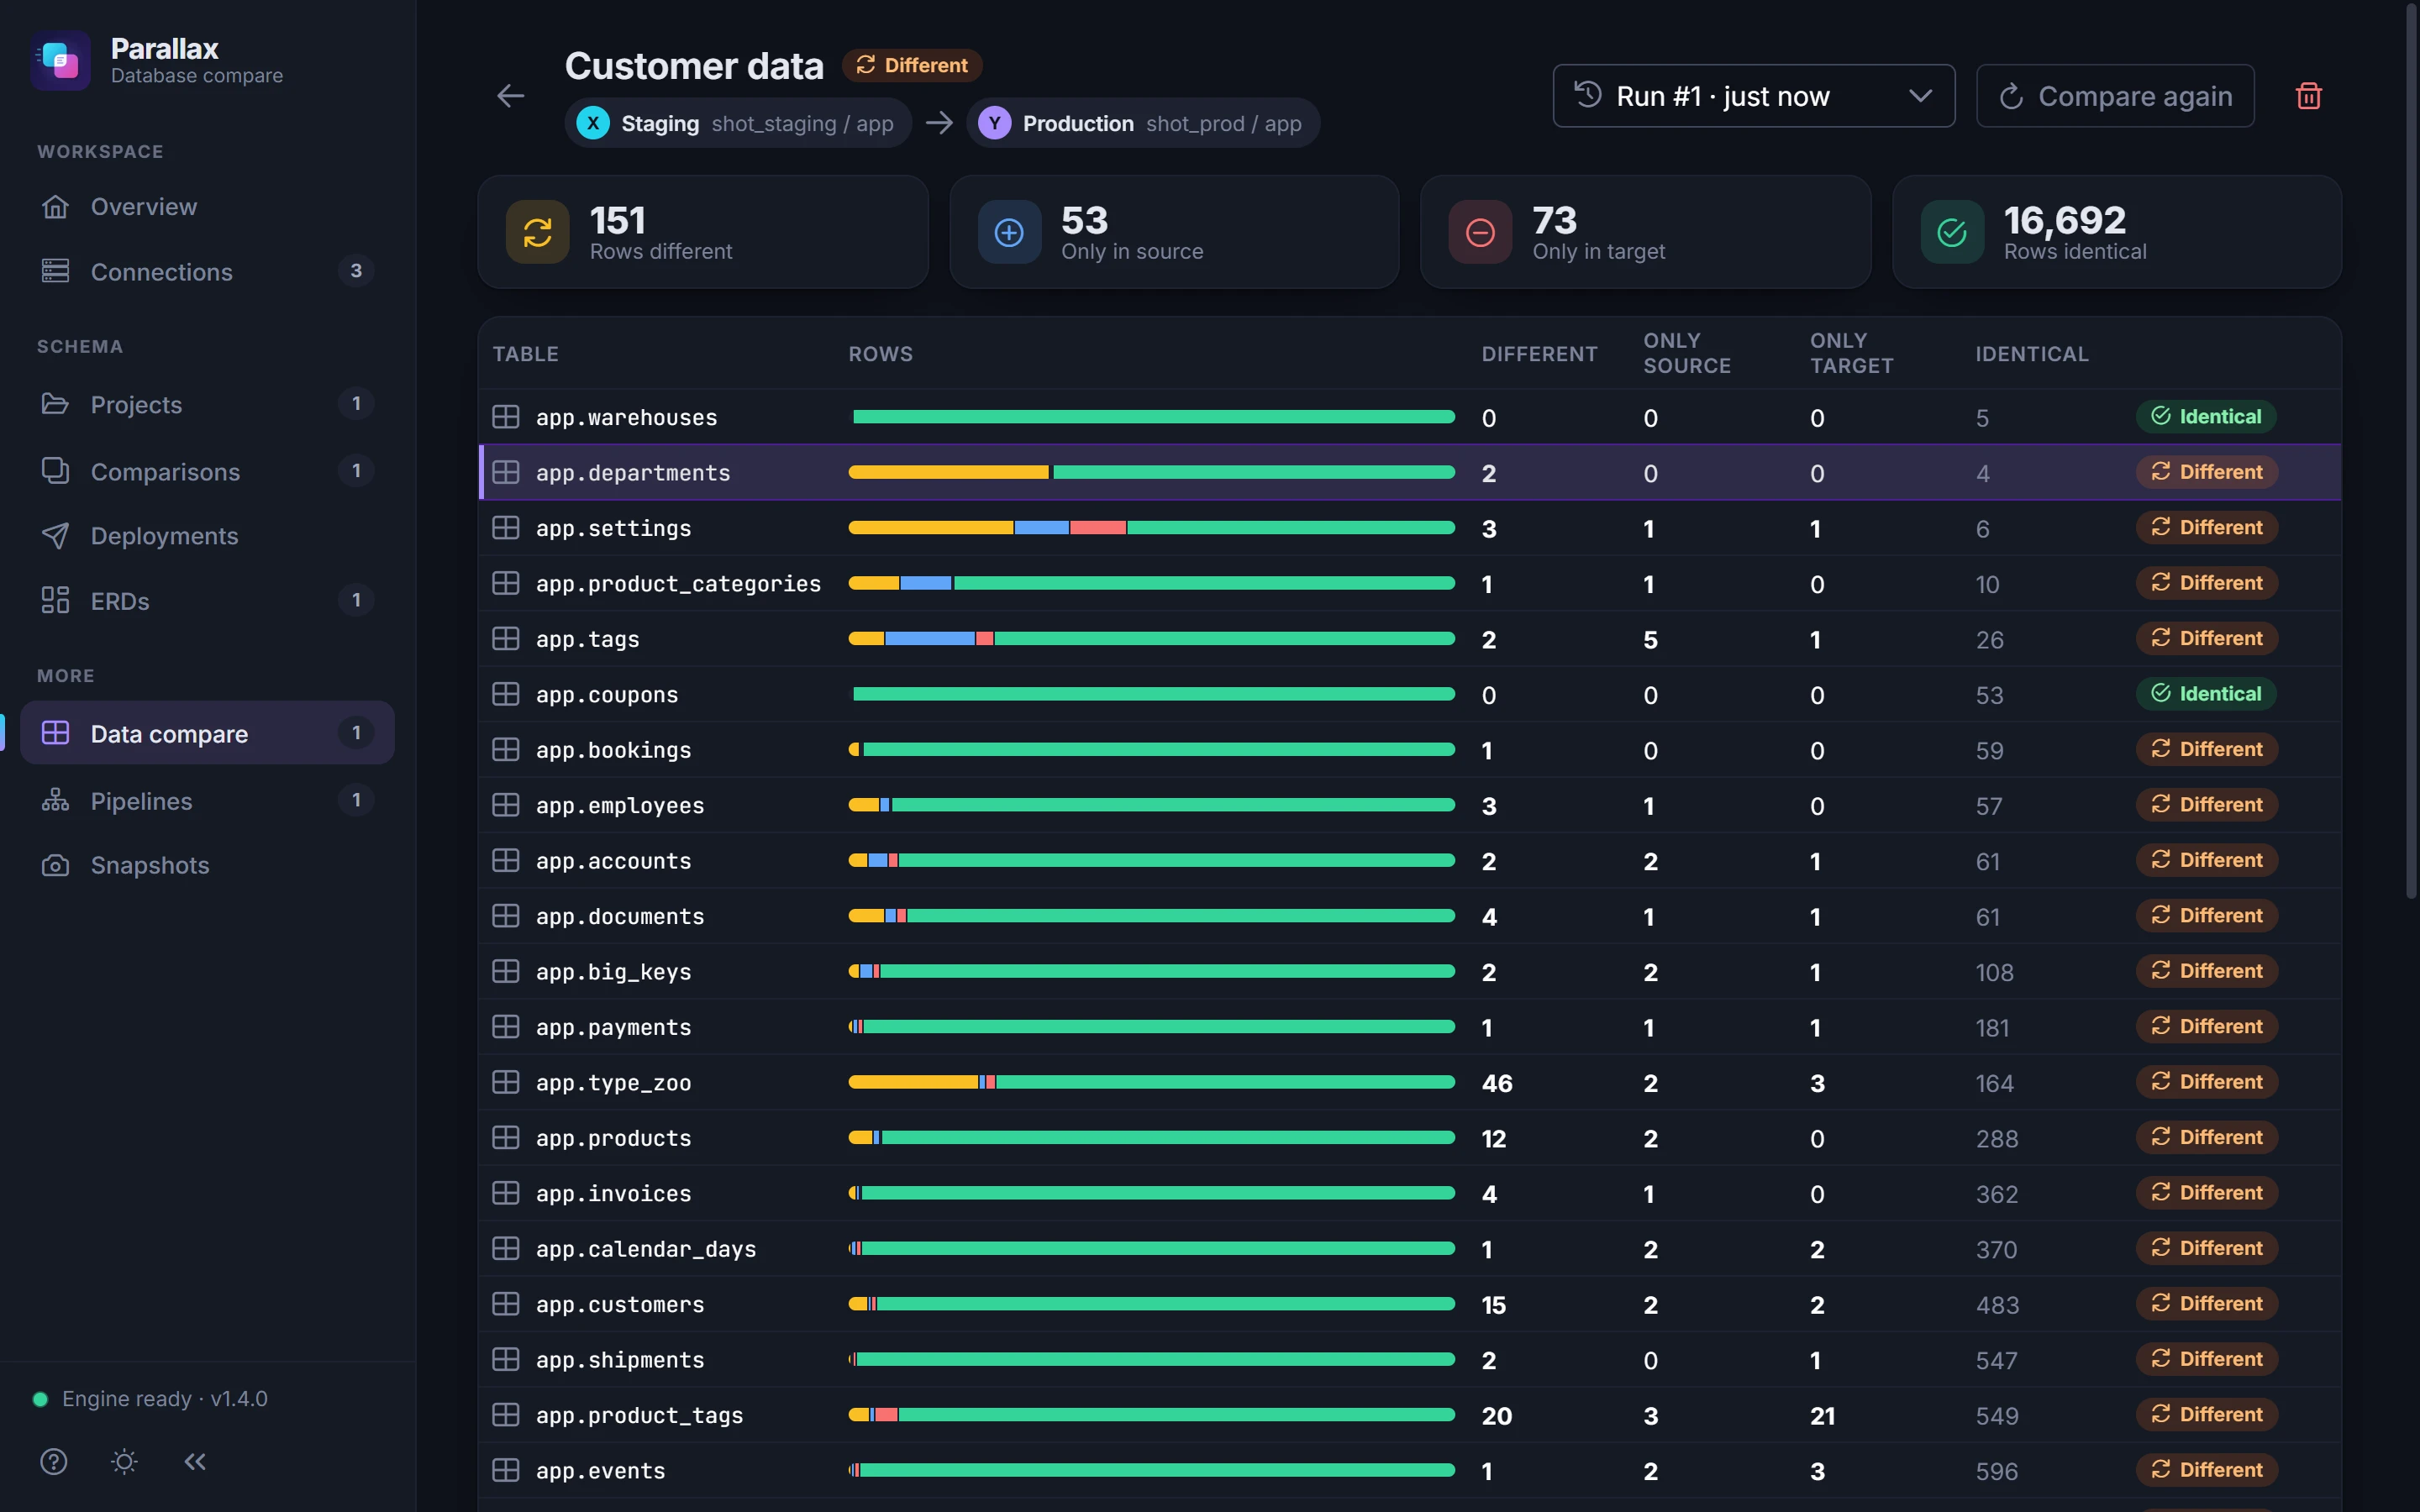Click the app.settings rows bar
The width and height of the screenshot is (2420, 1512).
(1151, 528)
